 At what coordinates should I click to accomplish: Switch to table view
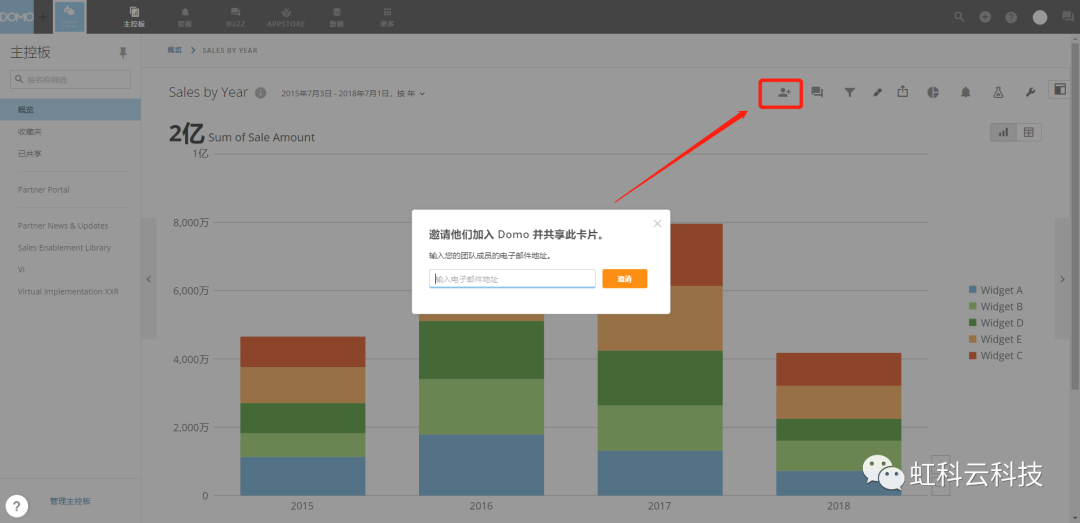(x=1029, y=132)
